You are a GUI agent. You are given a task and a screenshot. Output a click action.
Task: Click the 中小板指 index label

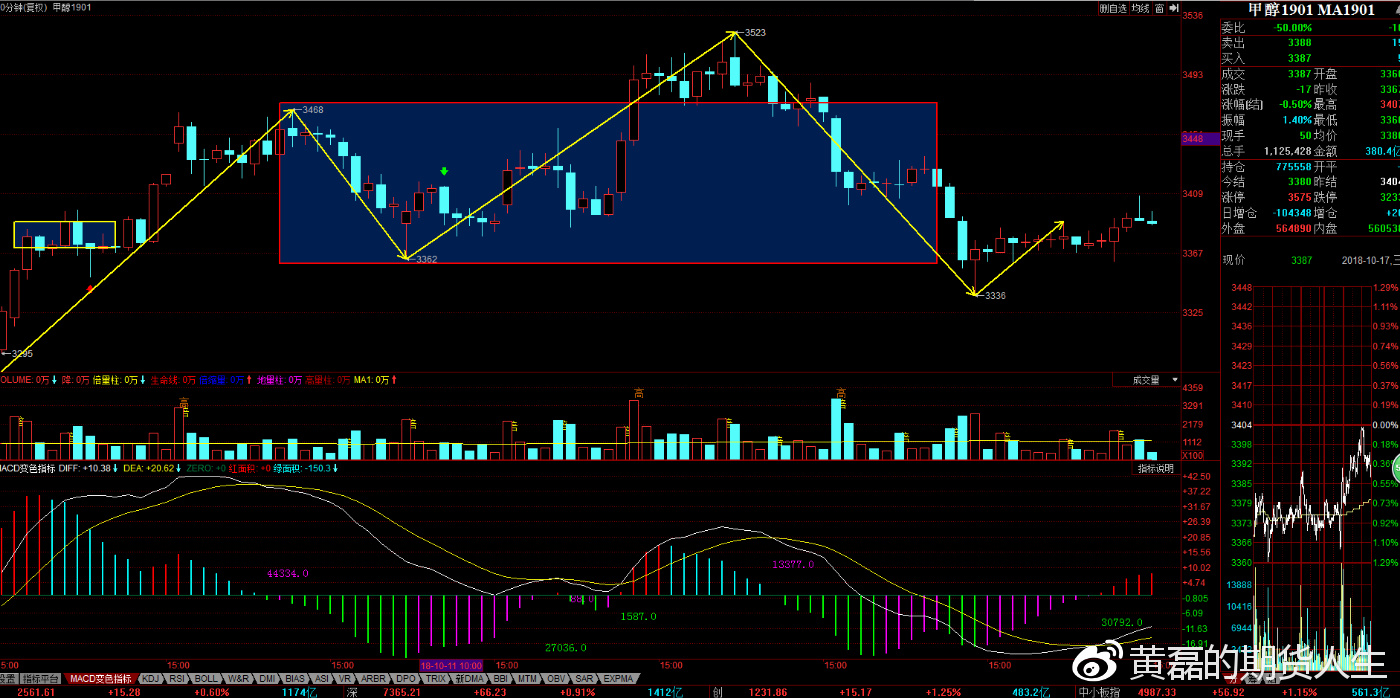click(1101, 692)
